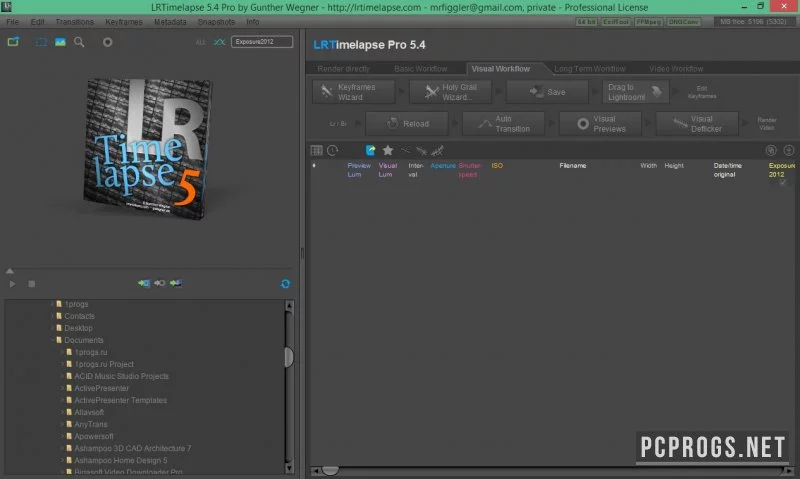Click the table grid icon above the file list
This screenshot has height=479, width=800.
[x=316, y=150]
